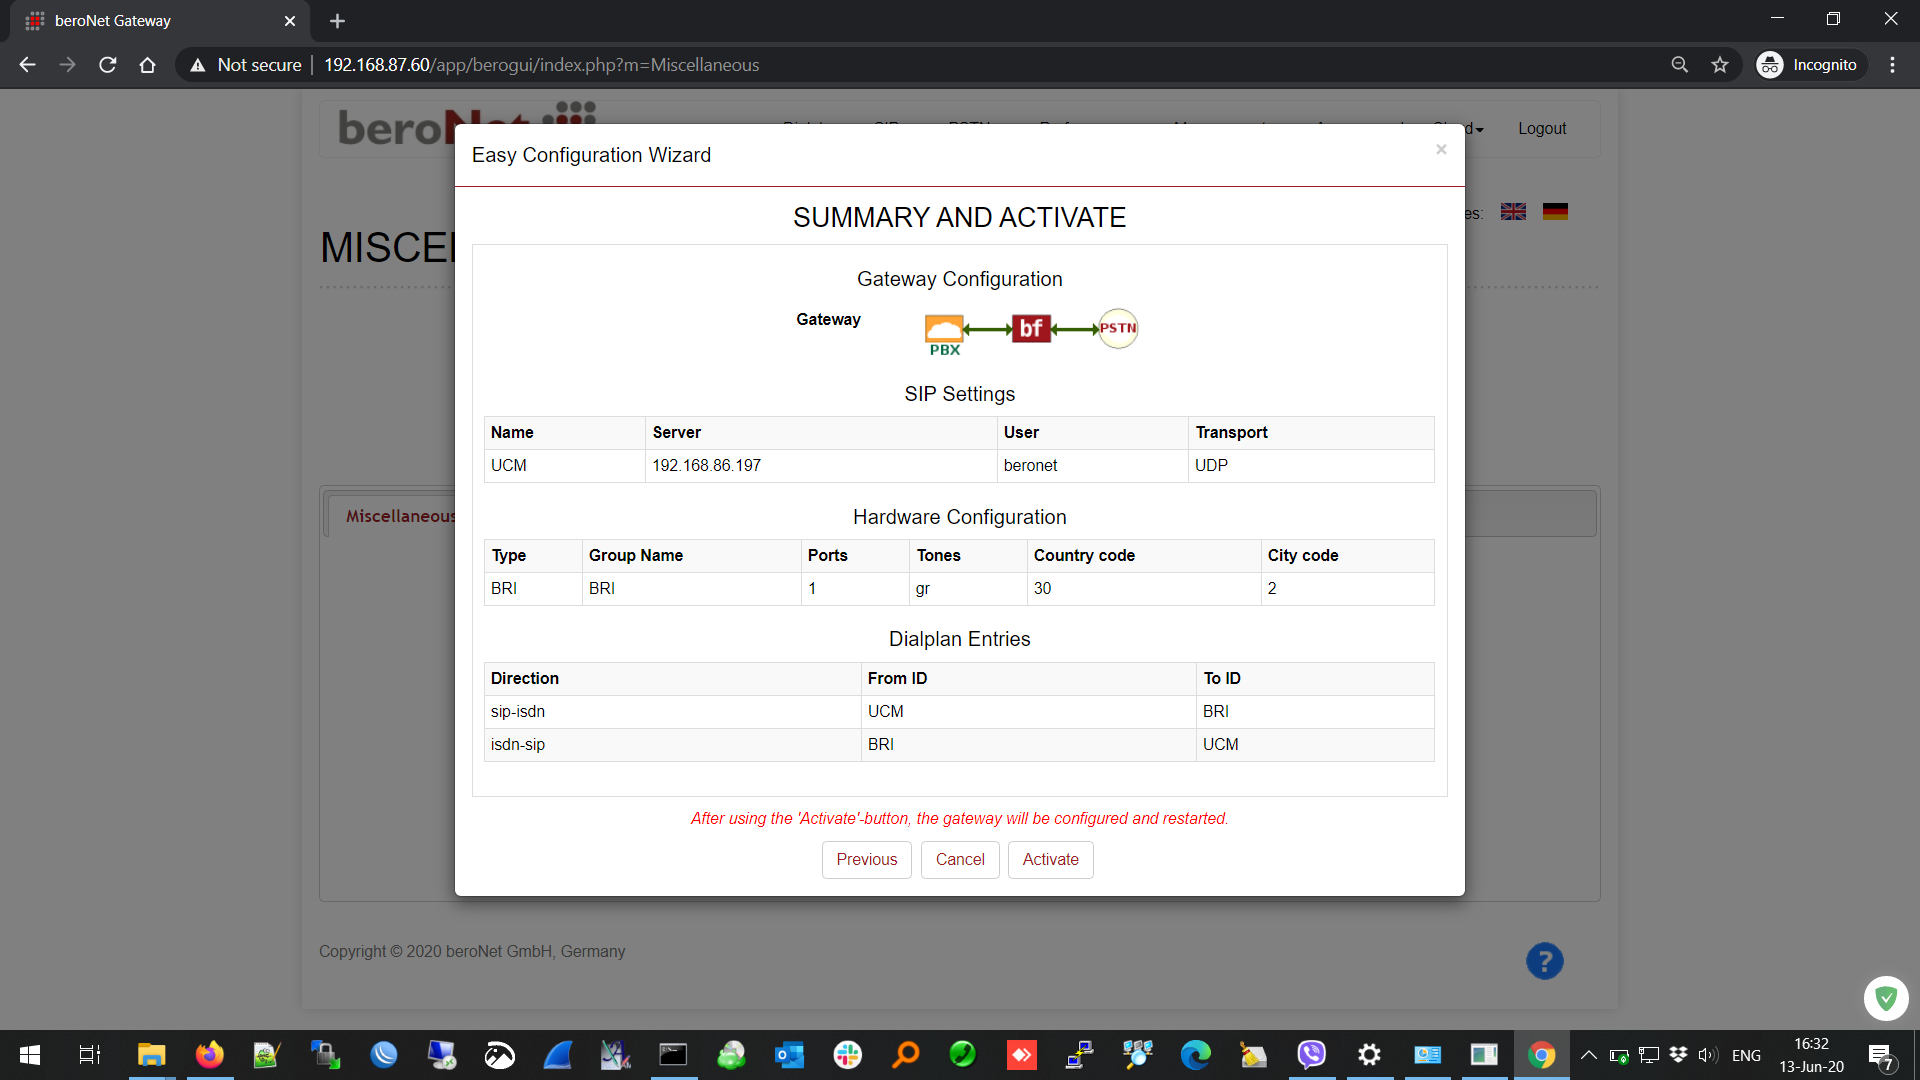Select the Miscellaneous tab
The height and width of the screenshot is (1080, 1920).
(400, 516)
